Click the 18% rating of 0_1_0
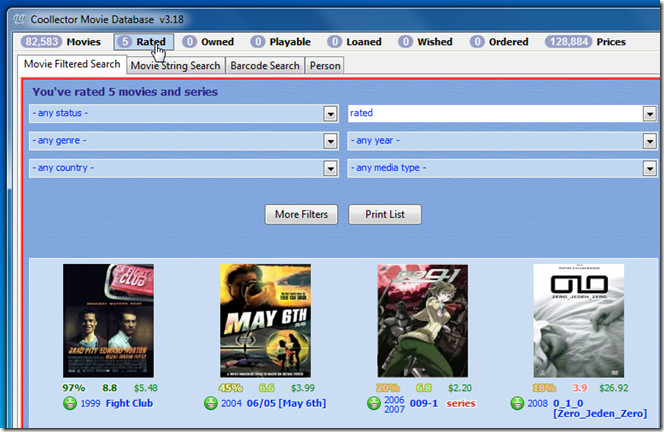 (x=544, y=388)
